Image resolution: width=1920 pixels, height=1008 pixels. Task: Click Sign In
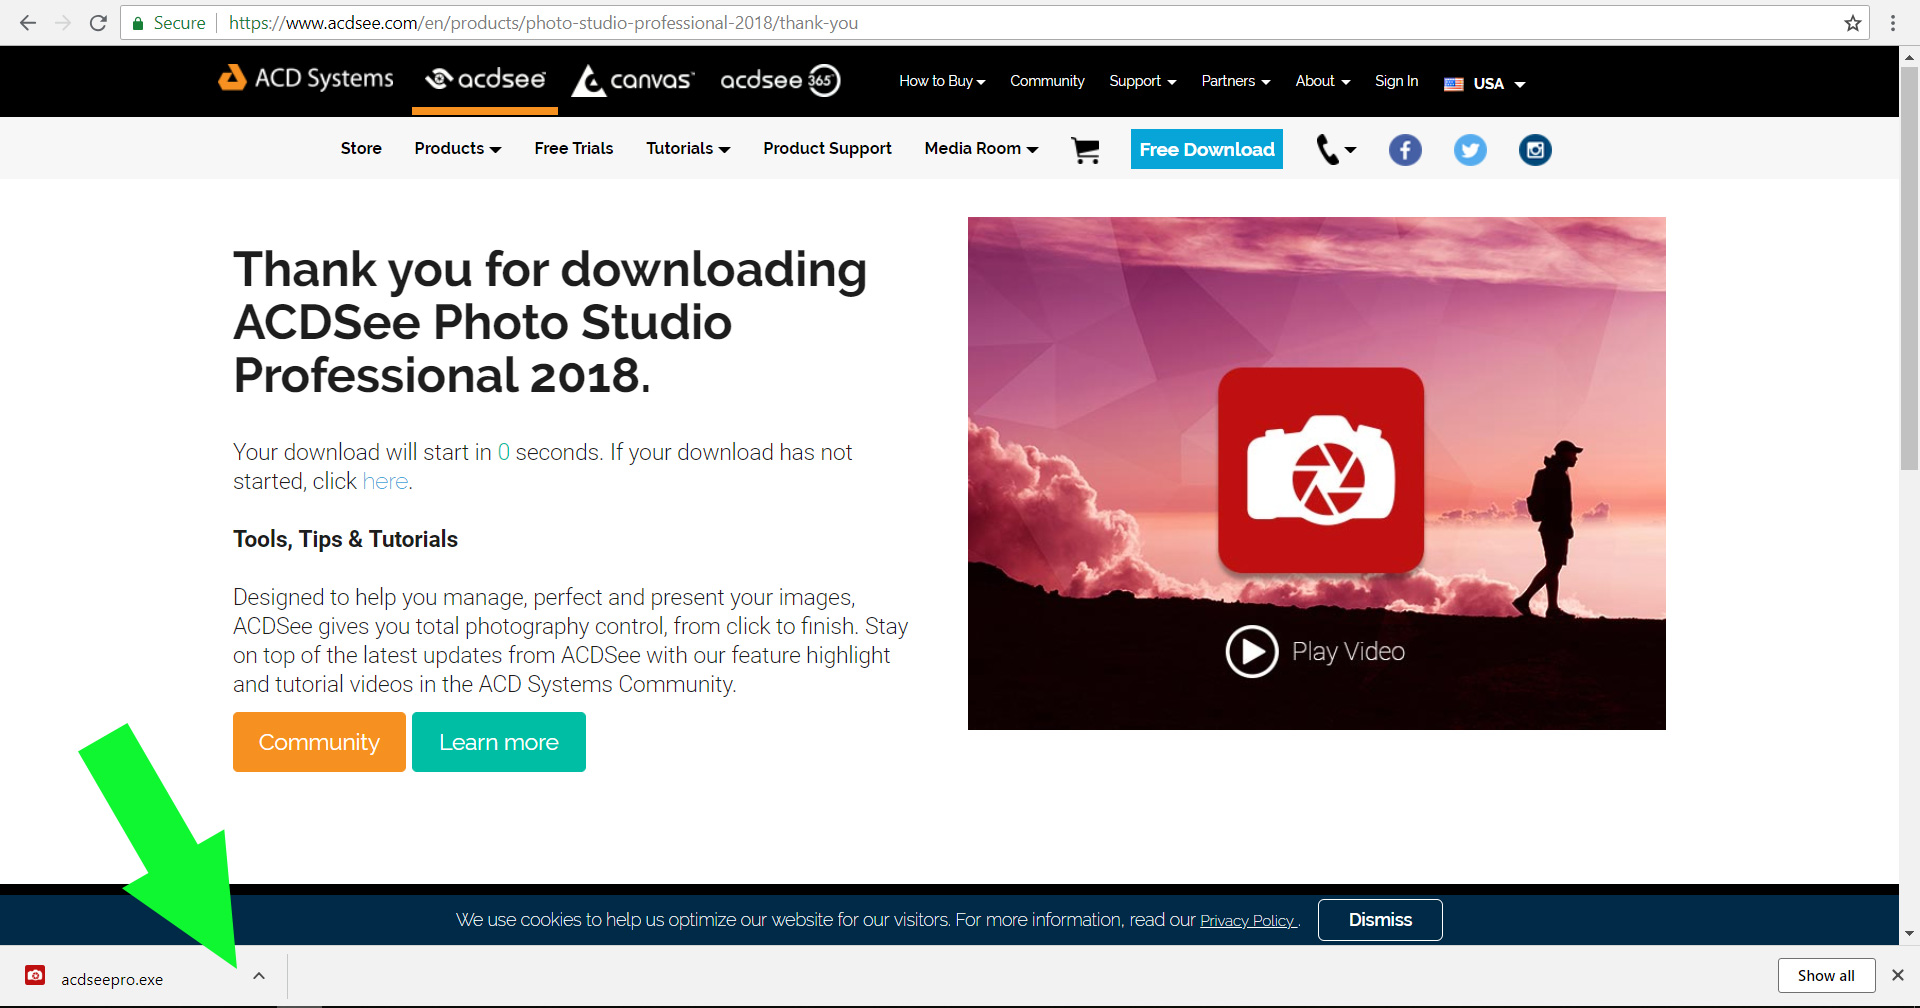pyautogui.click(x=1396, y=81)
